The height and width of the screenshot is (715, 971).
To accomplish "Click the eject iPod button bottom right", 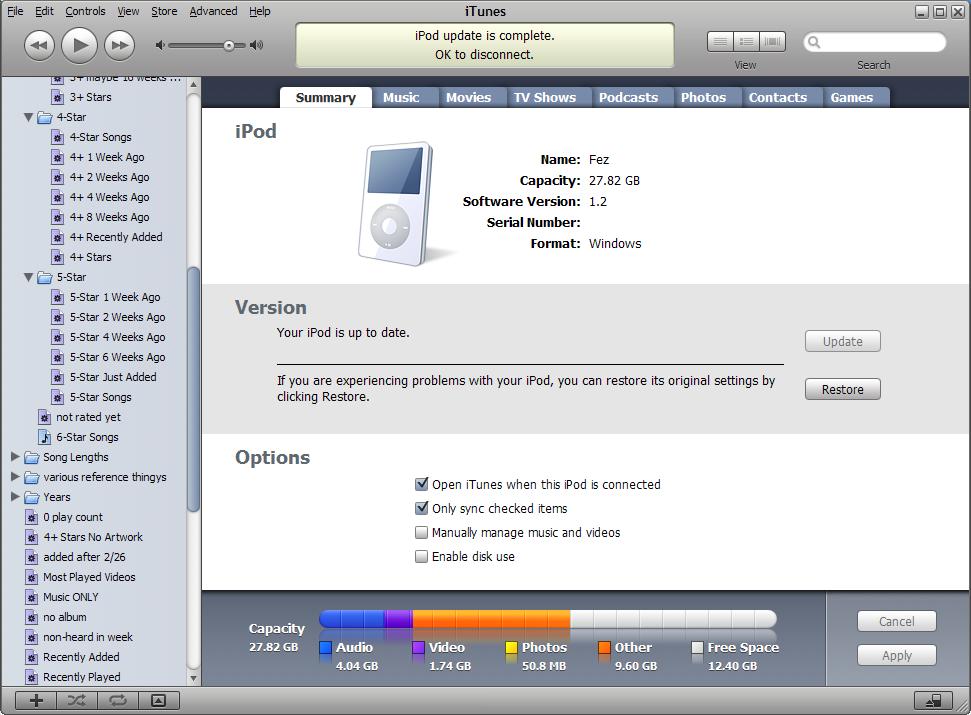I will 934,700.
